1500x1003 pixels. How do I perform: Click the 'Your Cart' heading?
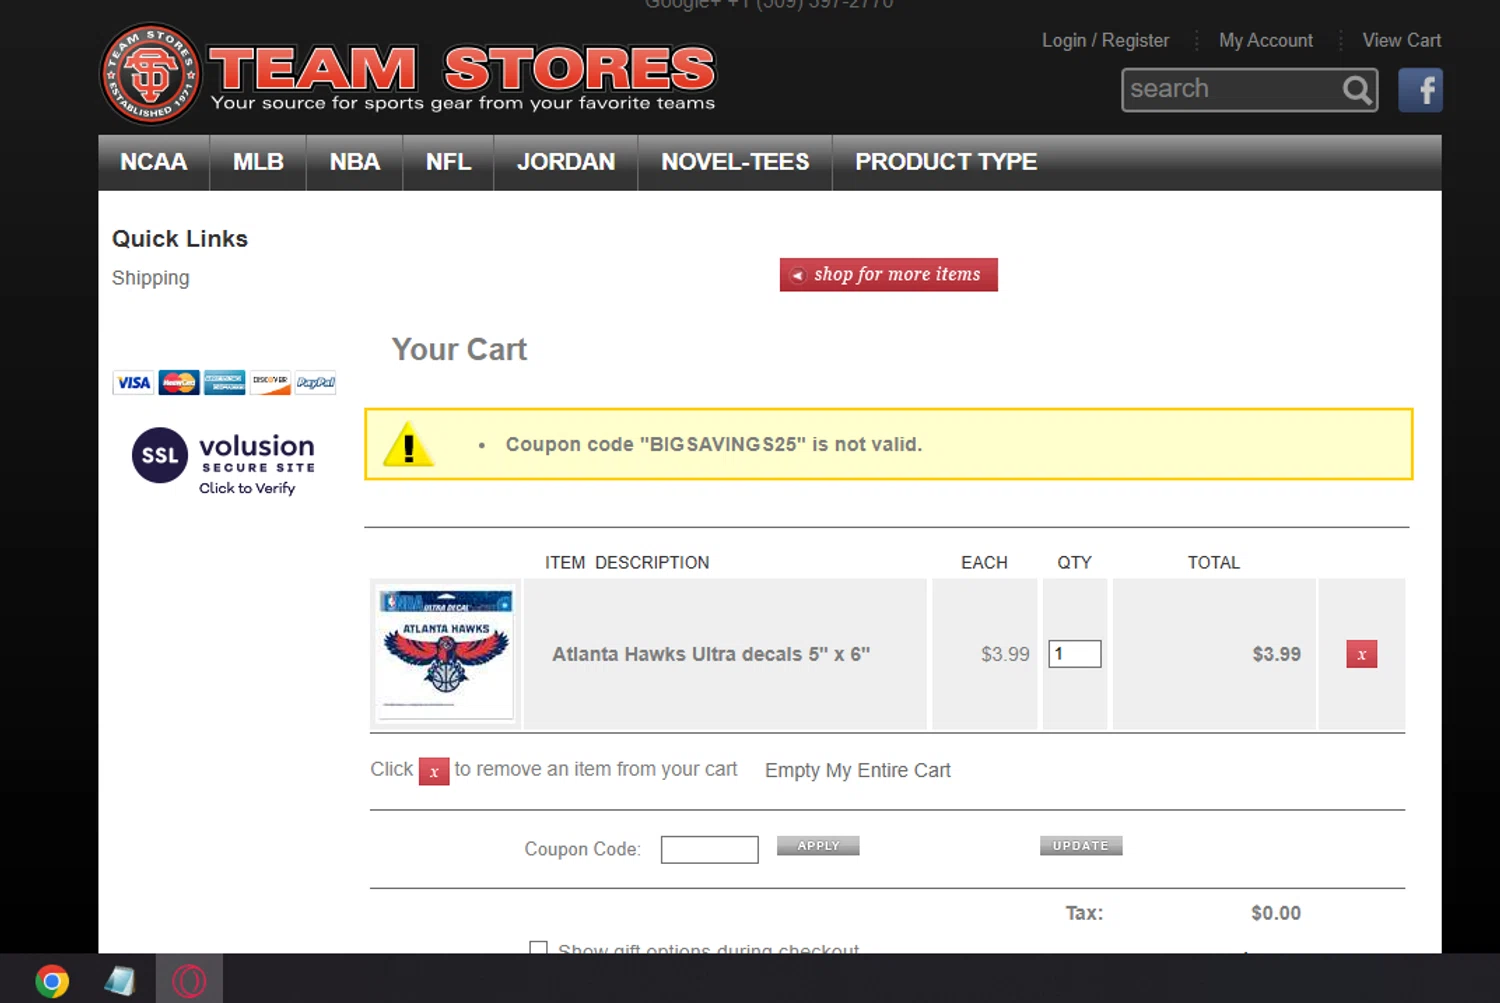(459, 350)
